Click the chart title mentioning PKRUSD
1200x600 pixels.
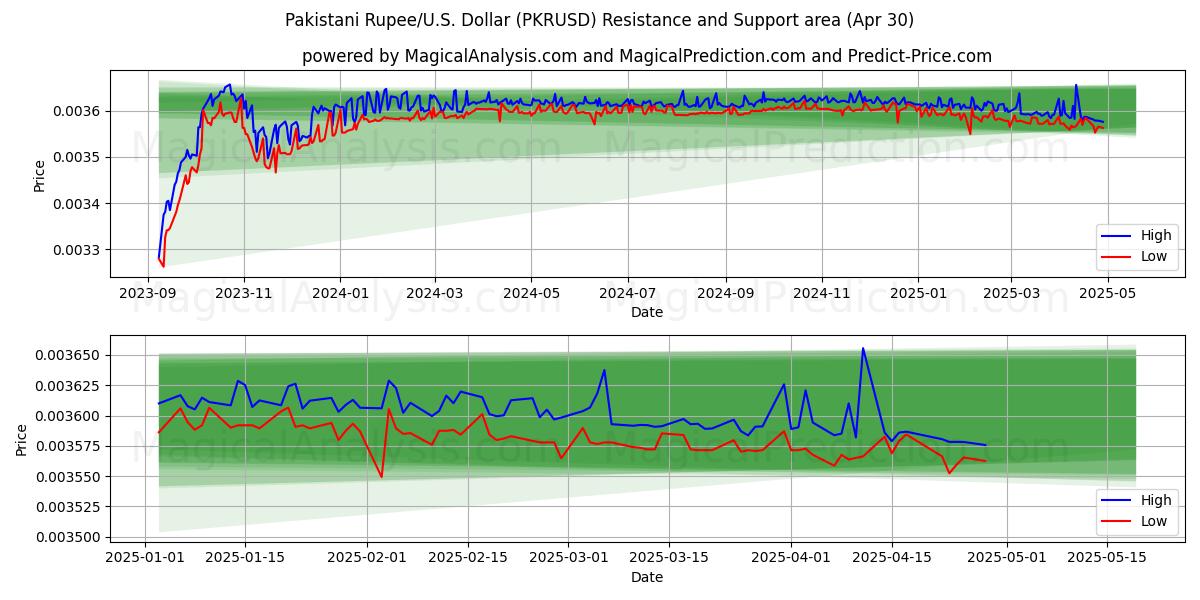599,20
